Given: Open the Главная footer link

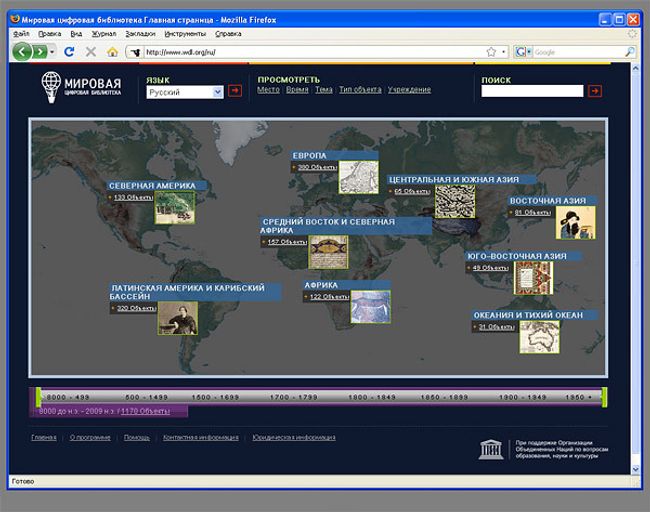Looking at the screenshot, I should [x=44, y=437].
